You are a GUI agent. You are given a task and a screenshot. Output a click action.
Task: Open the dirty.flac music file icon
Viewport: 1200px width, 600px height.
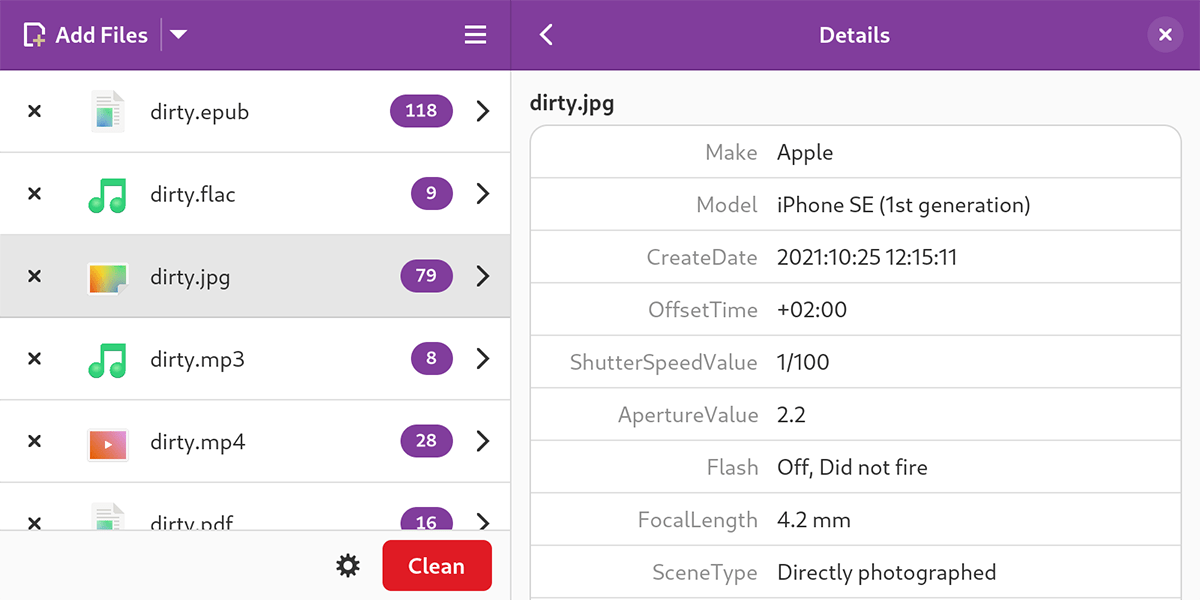(x=107, y=194)
